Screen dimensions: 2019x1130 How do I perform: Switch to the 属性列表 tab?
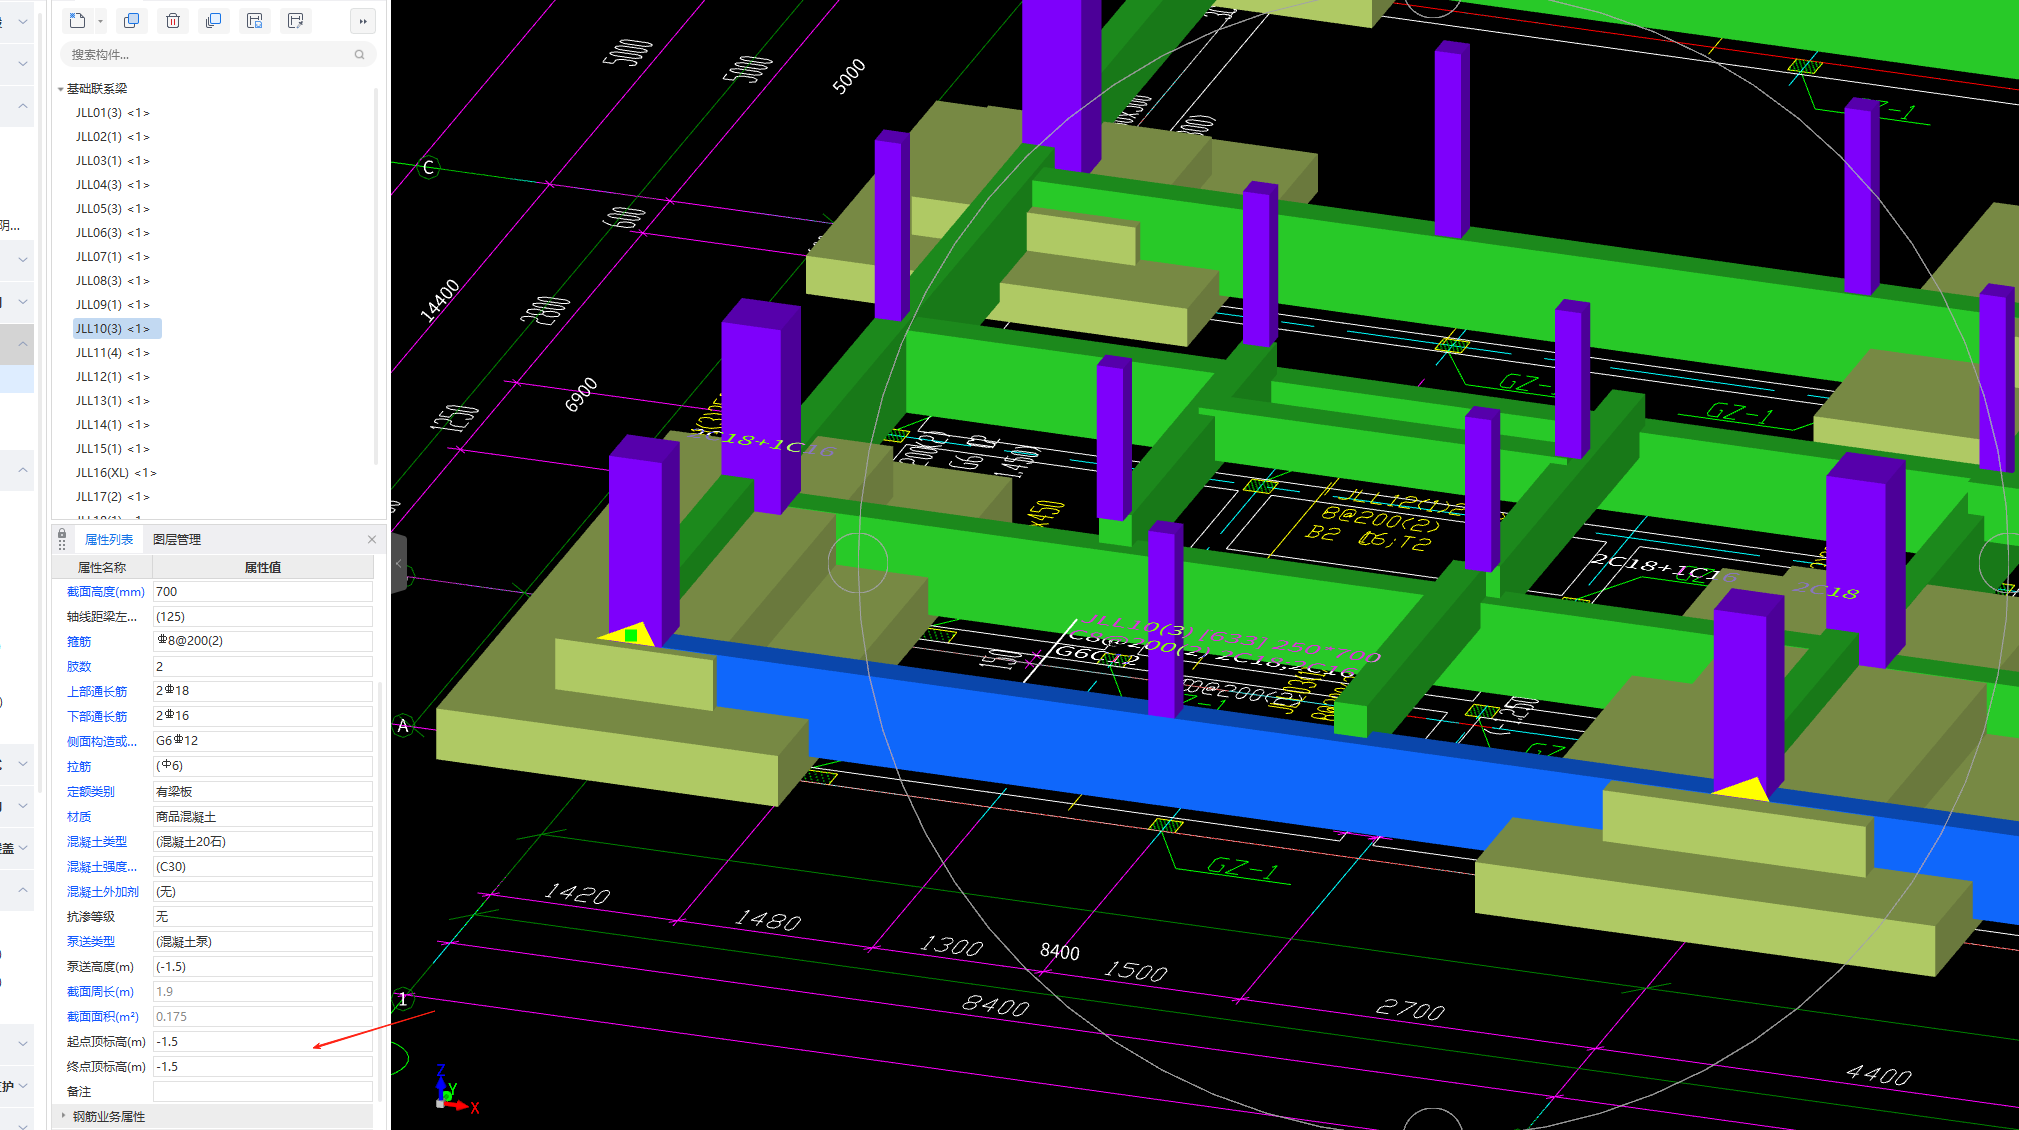pyautogui.click(x=109, y=540)
